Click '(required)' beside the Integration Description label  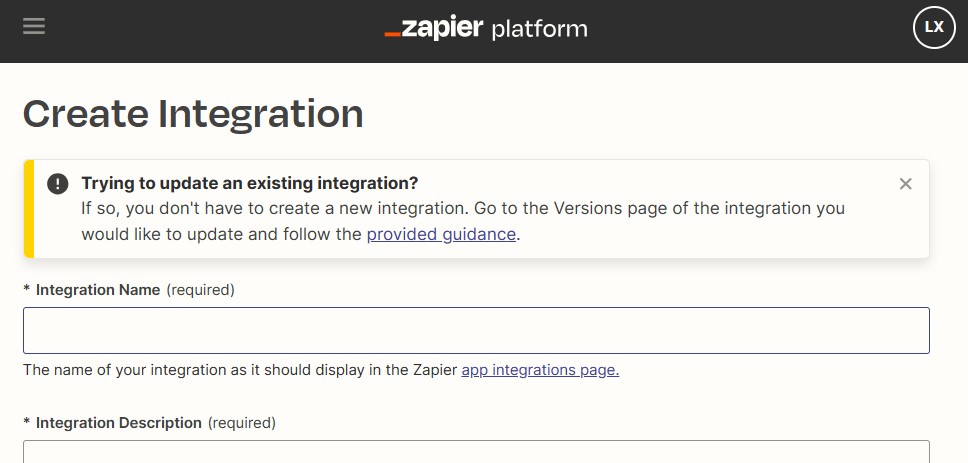point(241,423)
